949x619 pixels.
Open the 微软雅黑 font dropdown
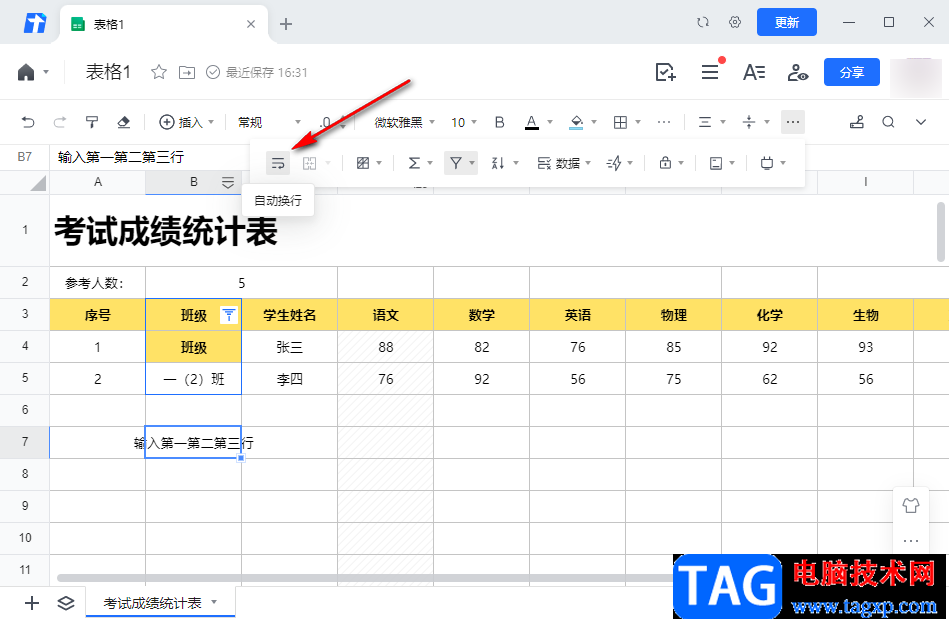(x=404, y=122)
